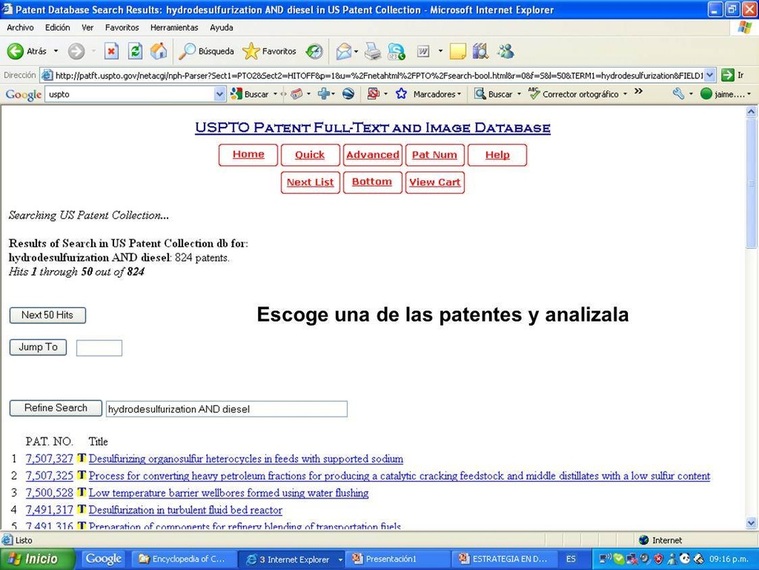
Task: Click the USPTO Patent Full-Text database heading link
Action: (373, 128)
